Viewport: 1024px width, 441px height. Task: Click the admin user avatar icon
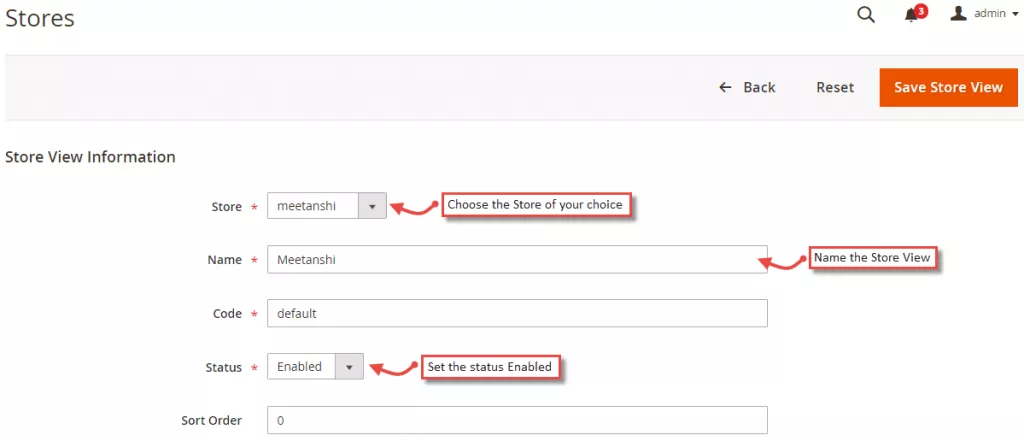[958, 14]
